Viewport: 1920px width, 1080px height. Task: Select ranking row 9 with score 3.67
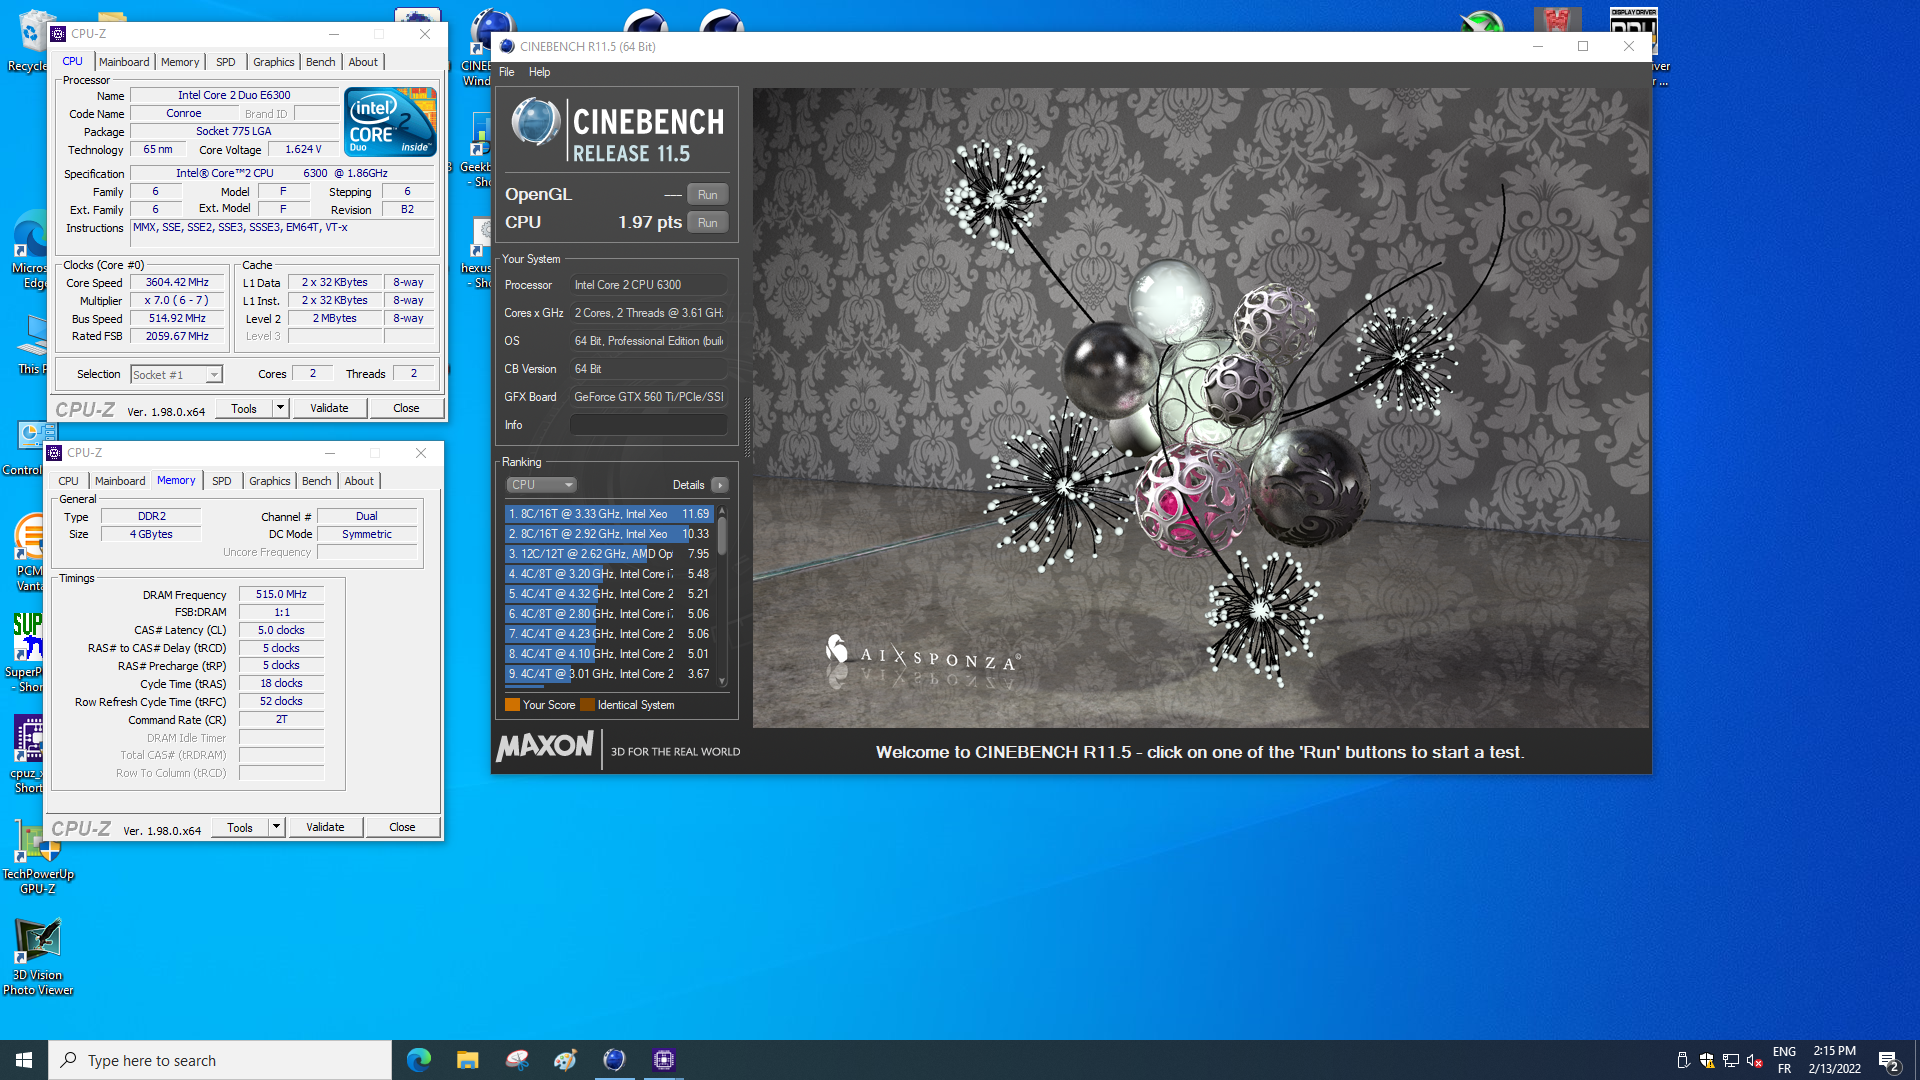609,674
